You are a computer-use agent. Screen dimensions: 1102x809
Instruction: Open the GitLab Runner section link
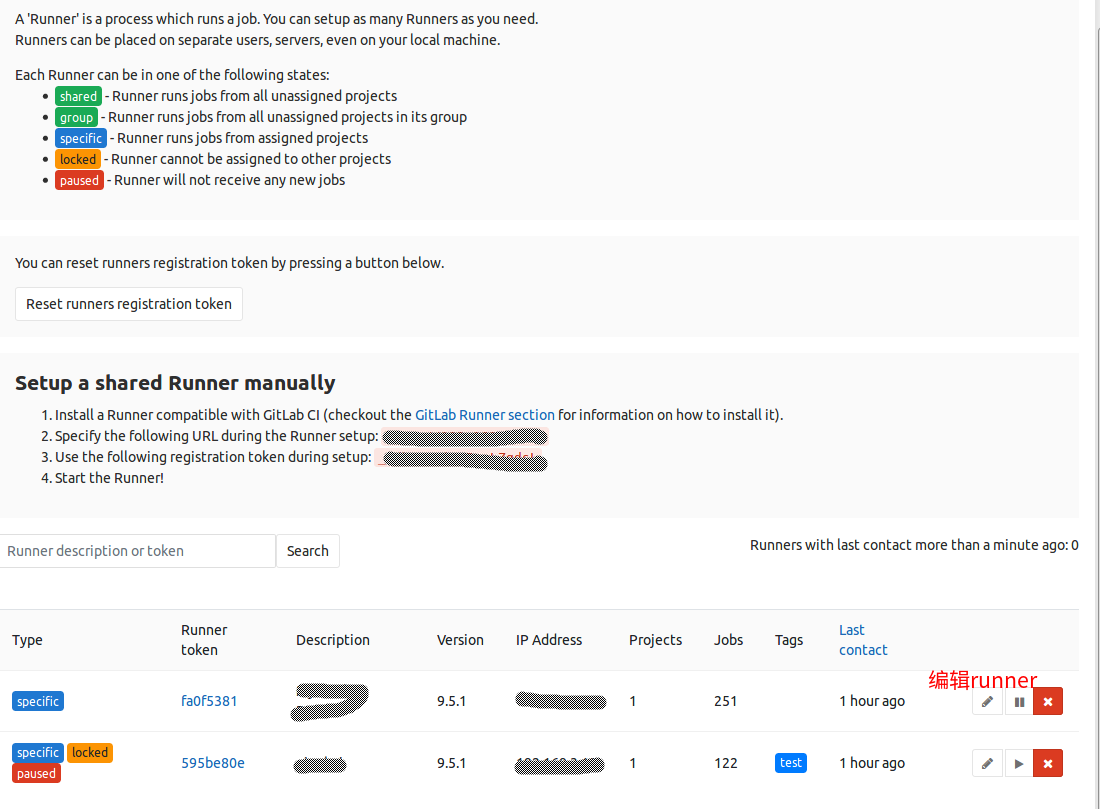pos(484,415)
